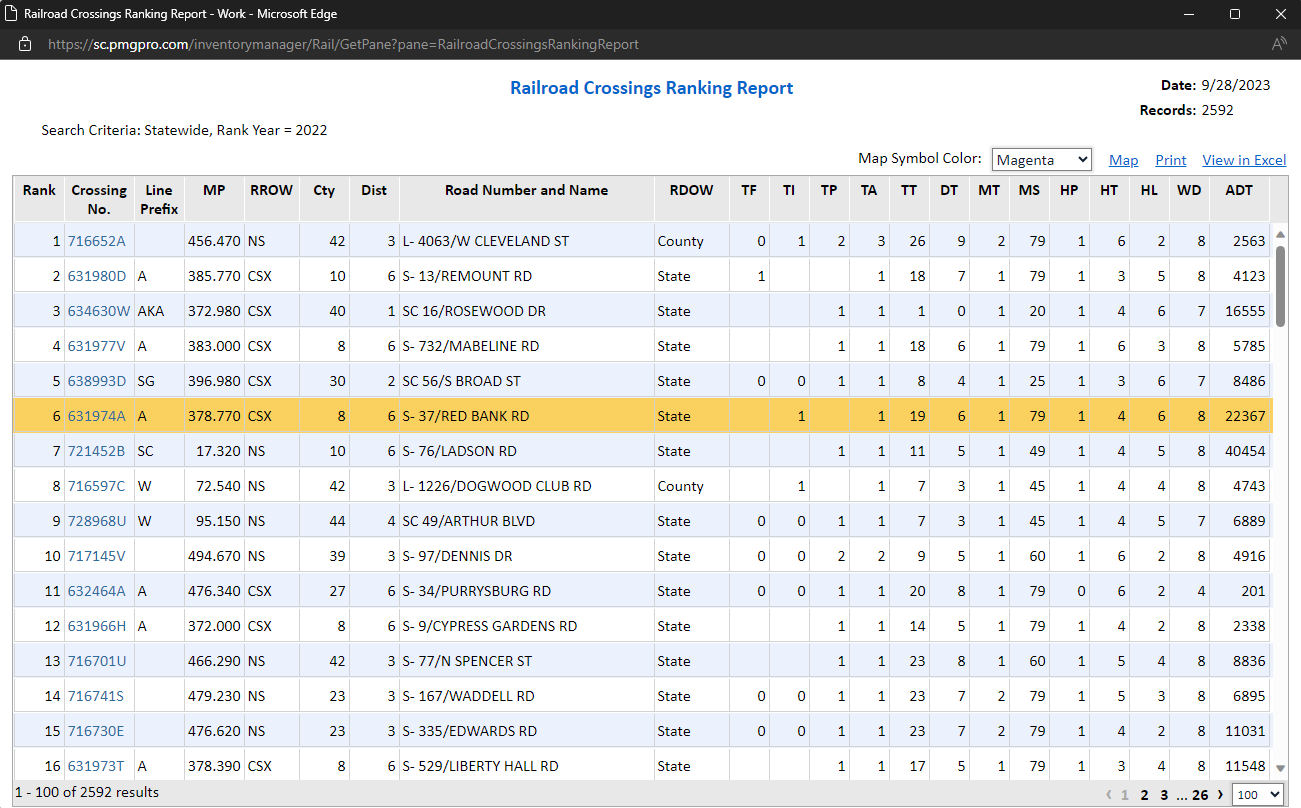Open crossing number 716701U

click(x=97, y=661)
